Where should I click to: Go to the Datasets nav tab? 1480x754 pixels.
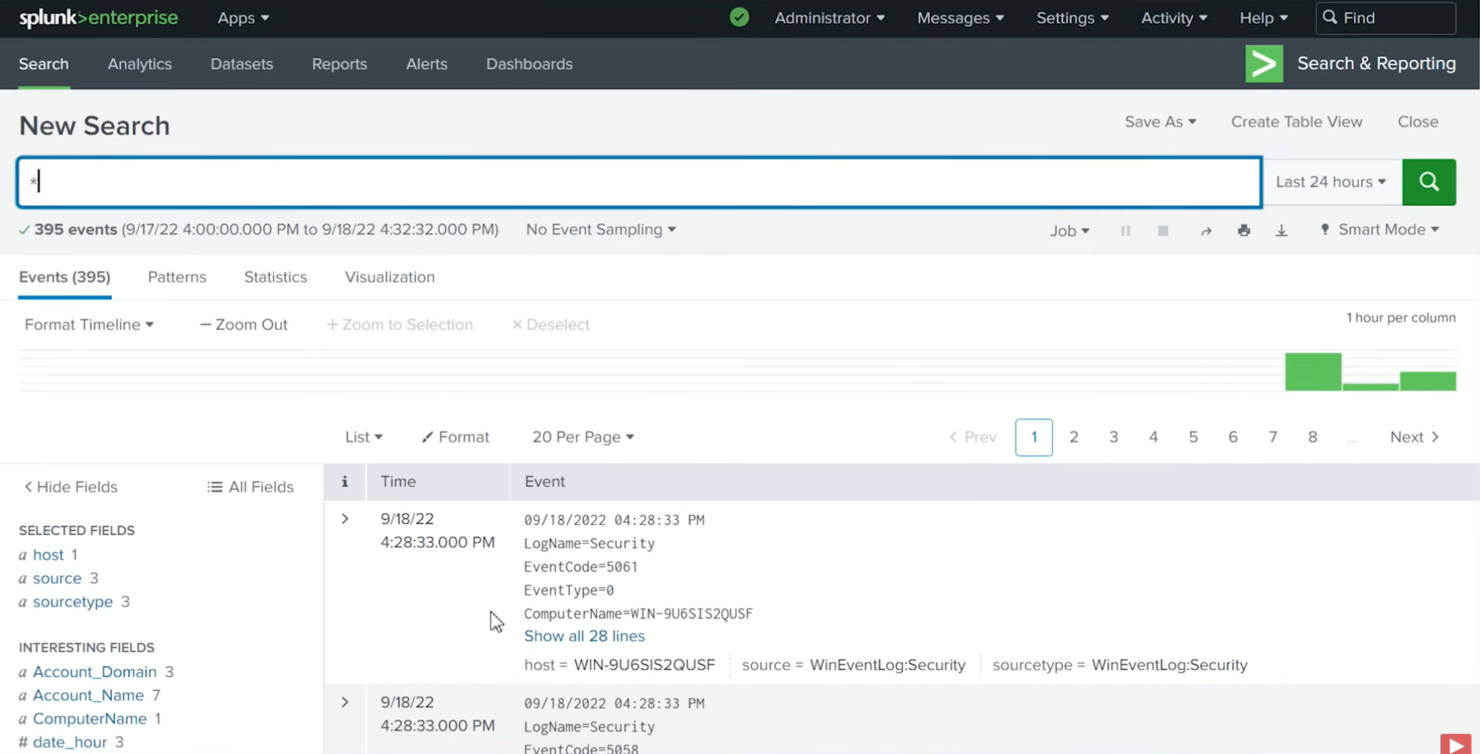[242, 64]
